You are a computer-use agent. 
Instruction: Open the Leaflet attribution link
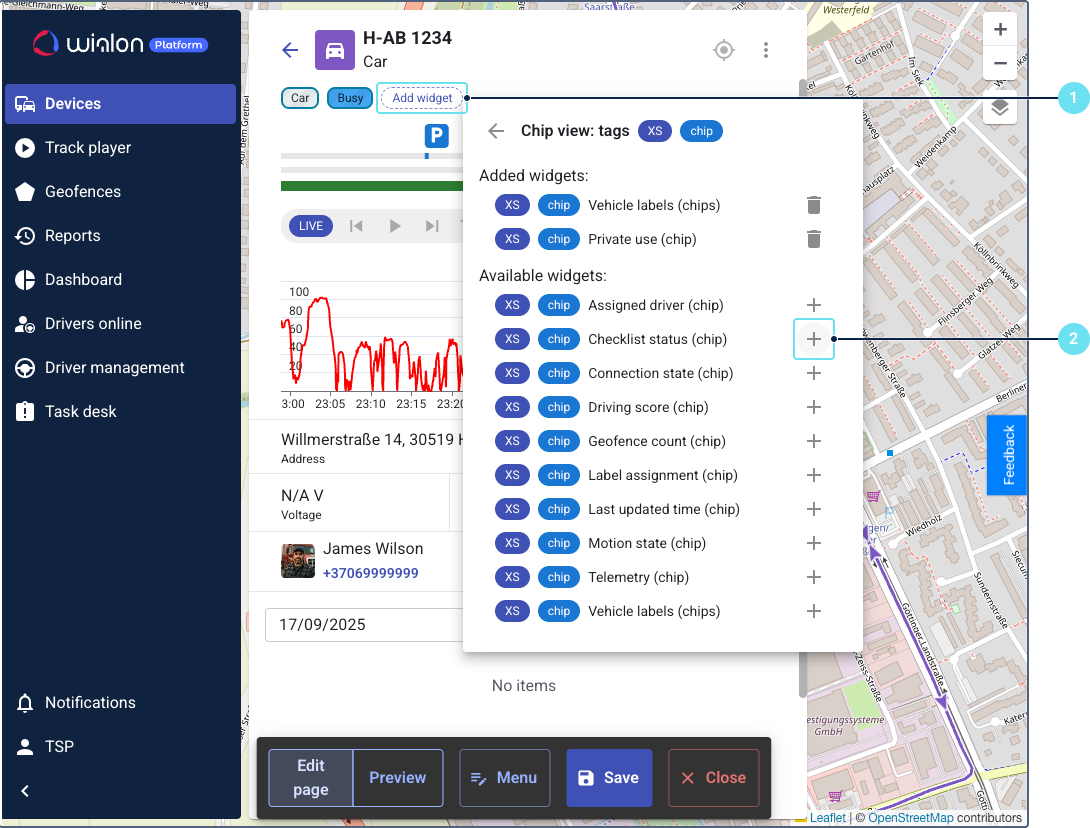(x=828, y=818)
